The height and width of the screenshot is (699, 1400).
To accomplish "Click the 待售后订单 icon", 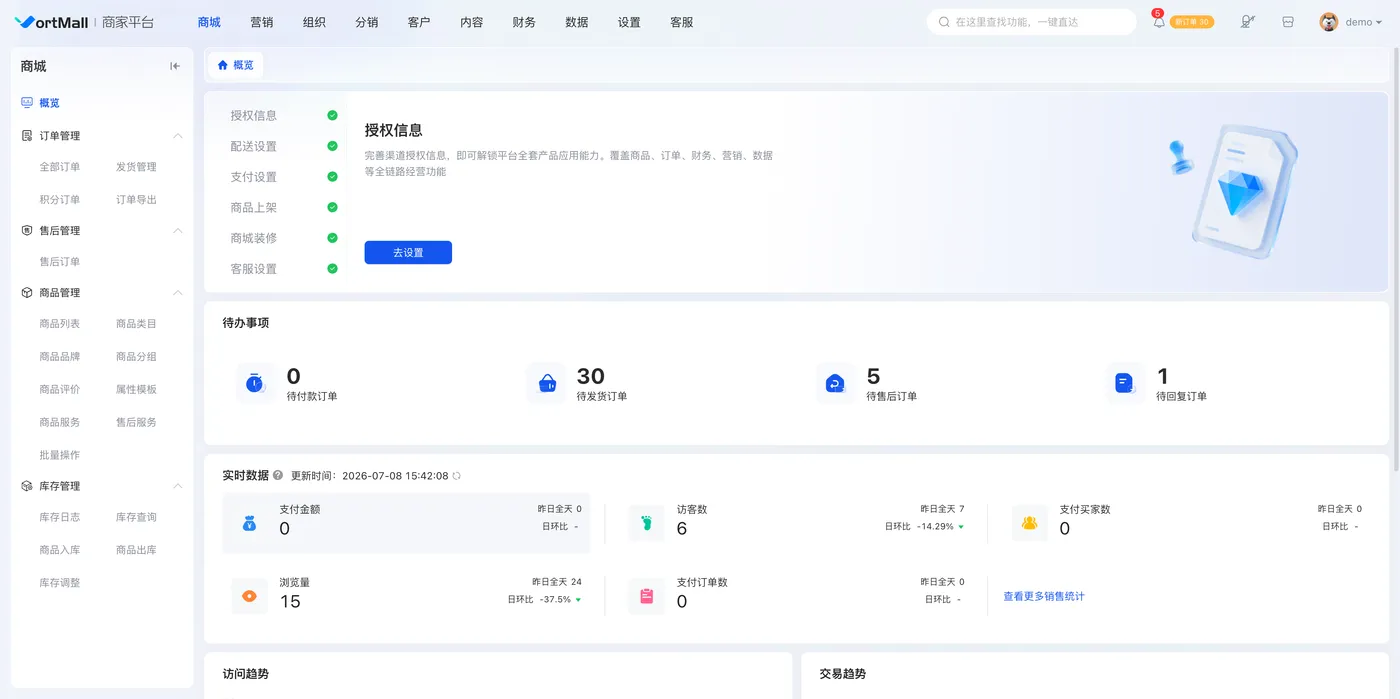I will 836,383.
